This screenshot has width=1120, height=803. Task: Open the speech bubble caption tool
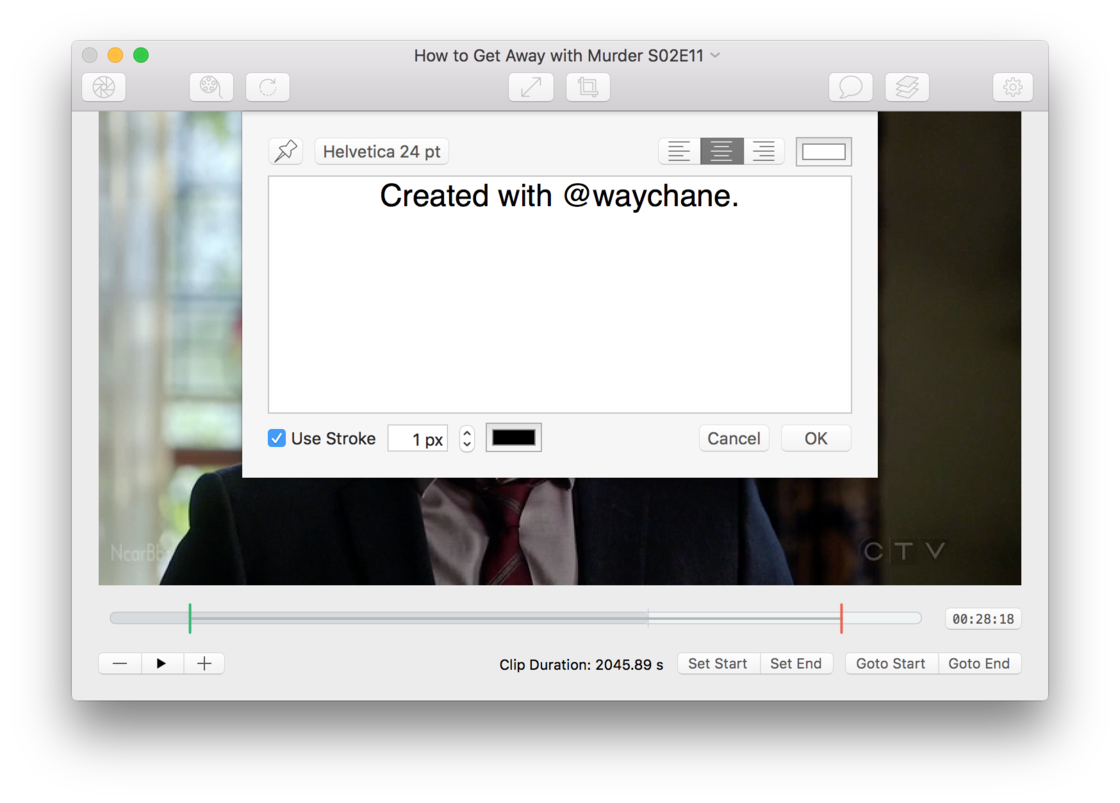point(851,87)
